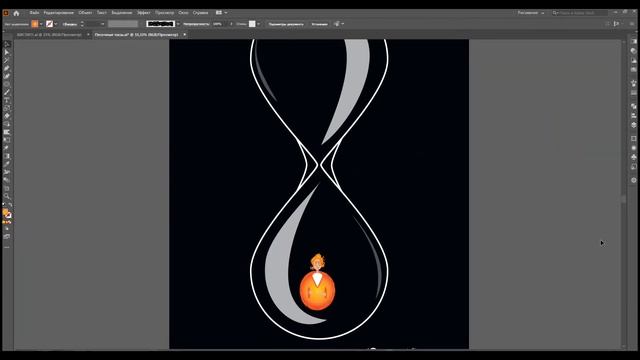Open the stroke weight dropdown
The image size is (640, 360).
click(x=102, y=24)
